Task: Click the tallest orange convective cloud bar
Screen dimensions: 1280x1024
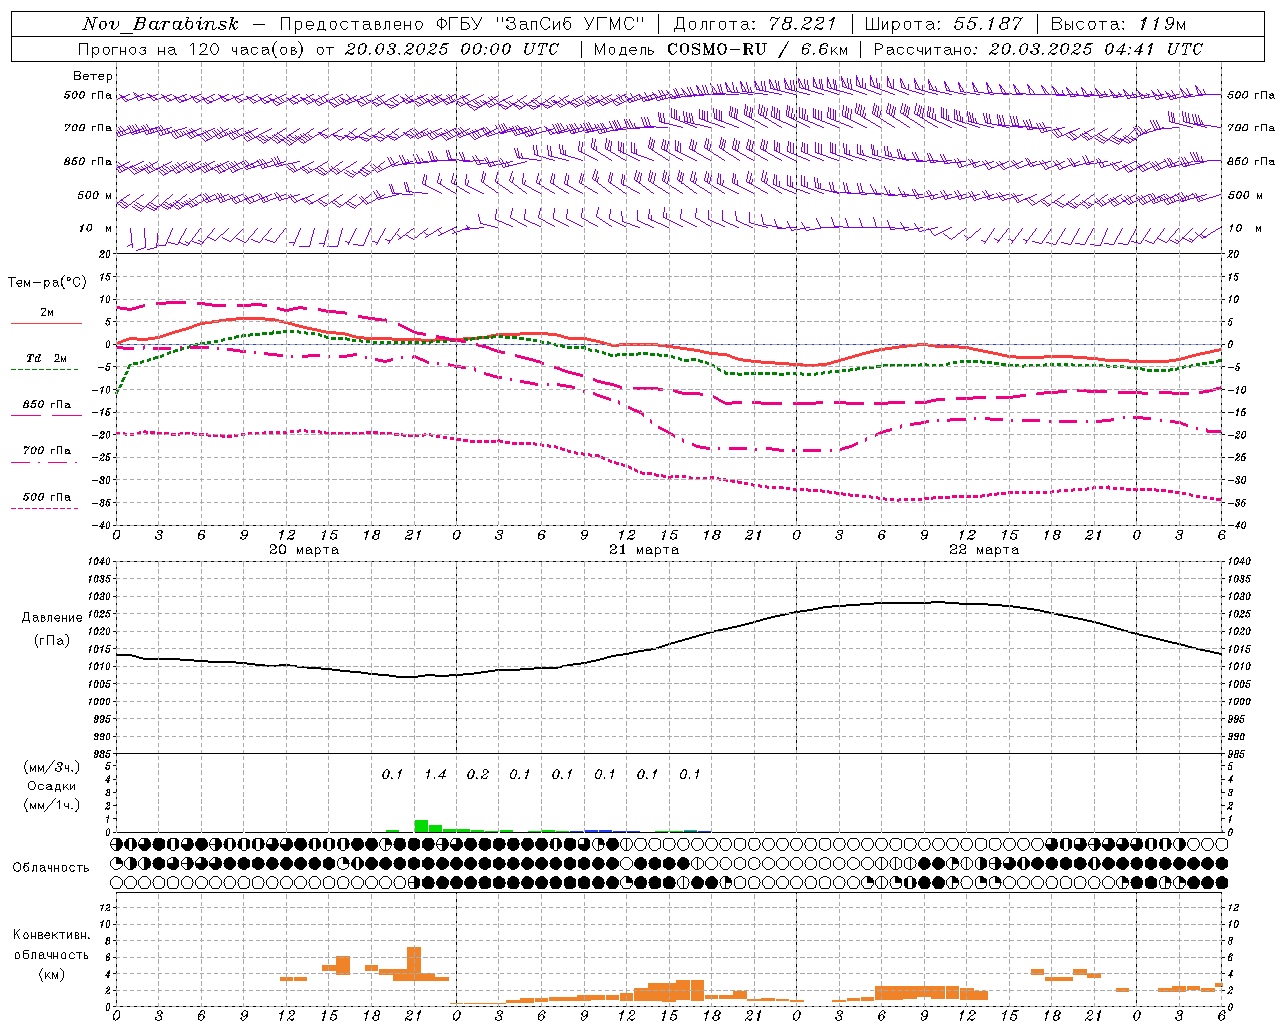Action: (x=414, y=963)
